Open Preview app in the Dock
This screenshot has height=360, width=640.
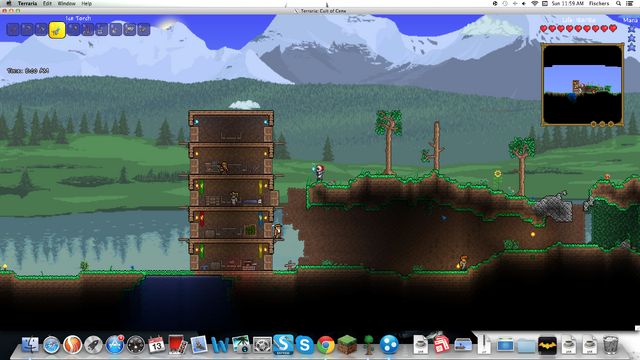point(199,345)
